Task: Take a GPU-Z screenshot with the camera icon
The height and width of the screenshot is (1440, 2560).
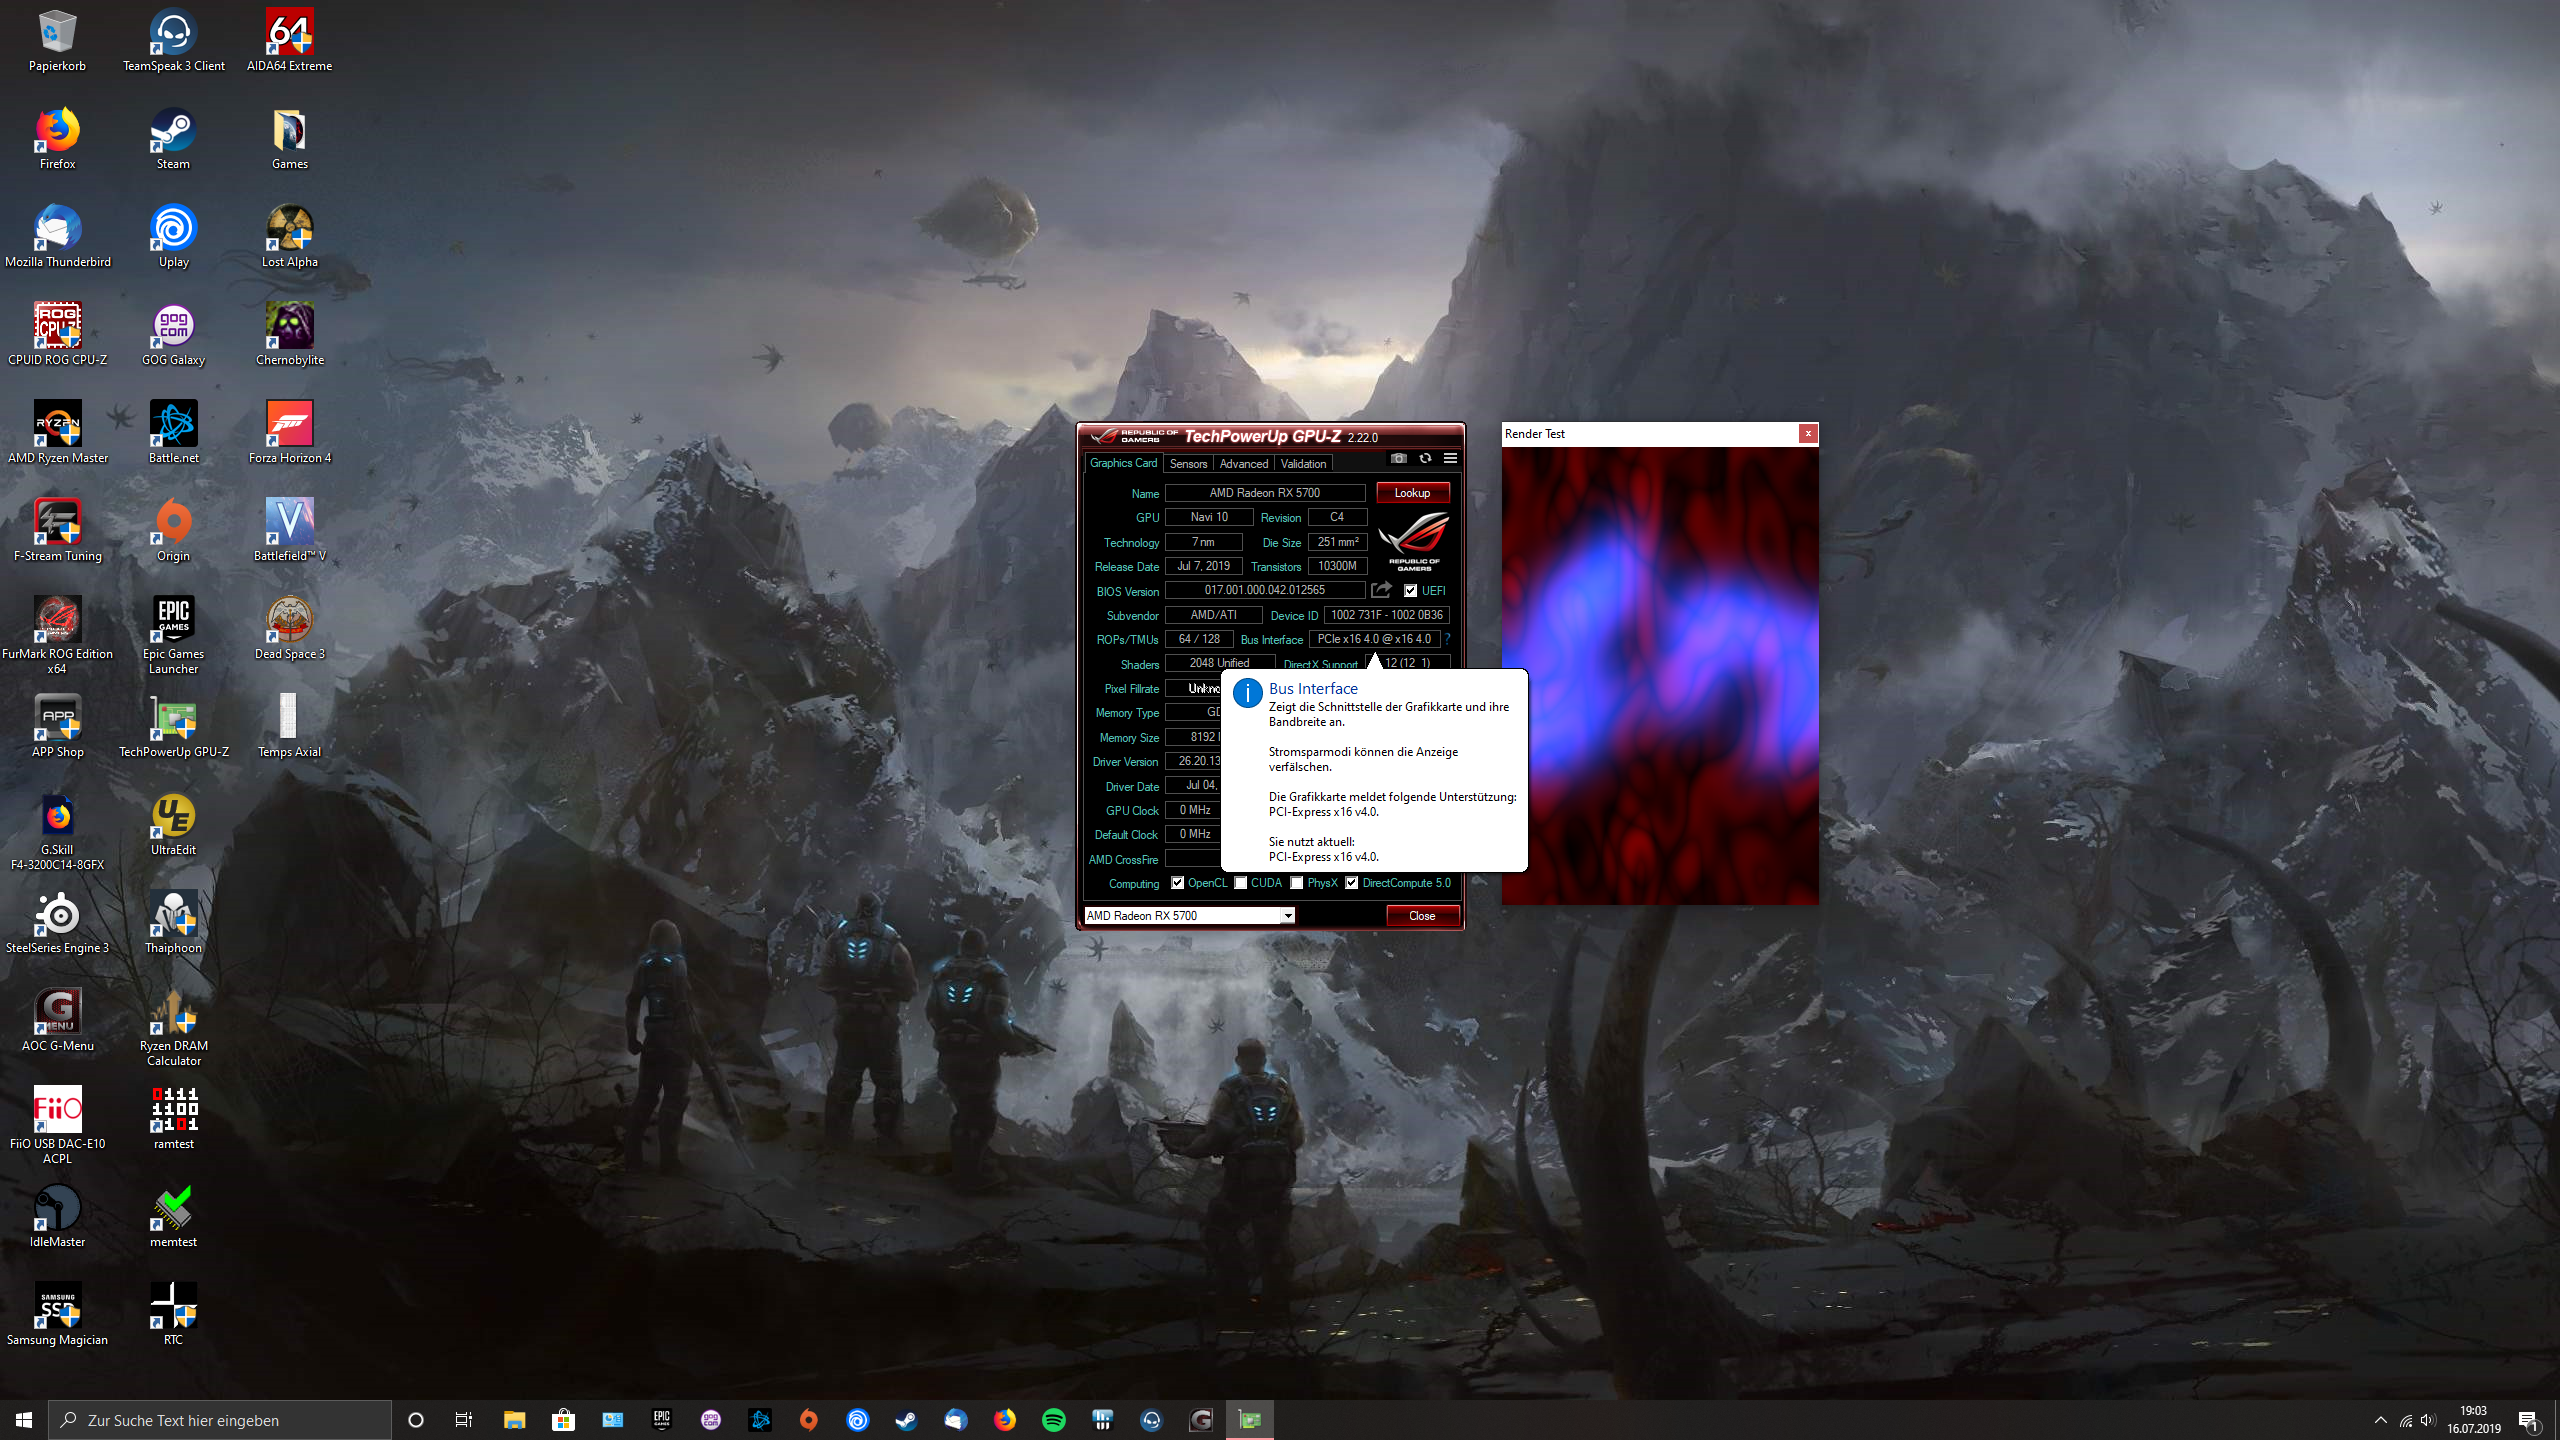Action: (1399, 459)
